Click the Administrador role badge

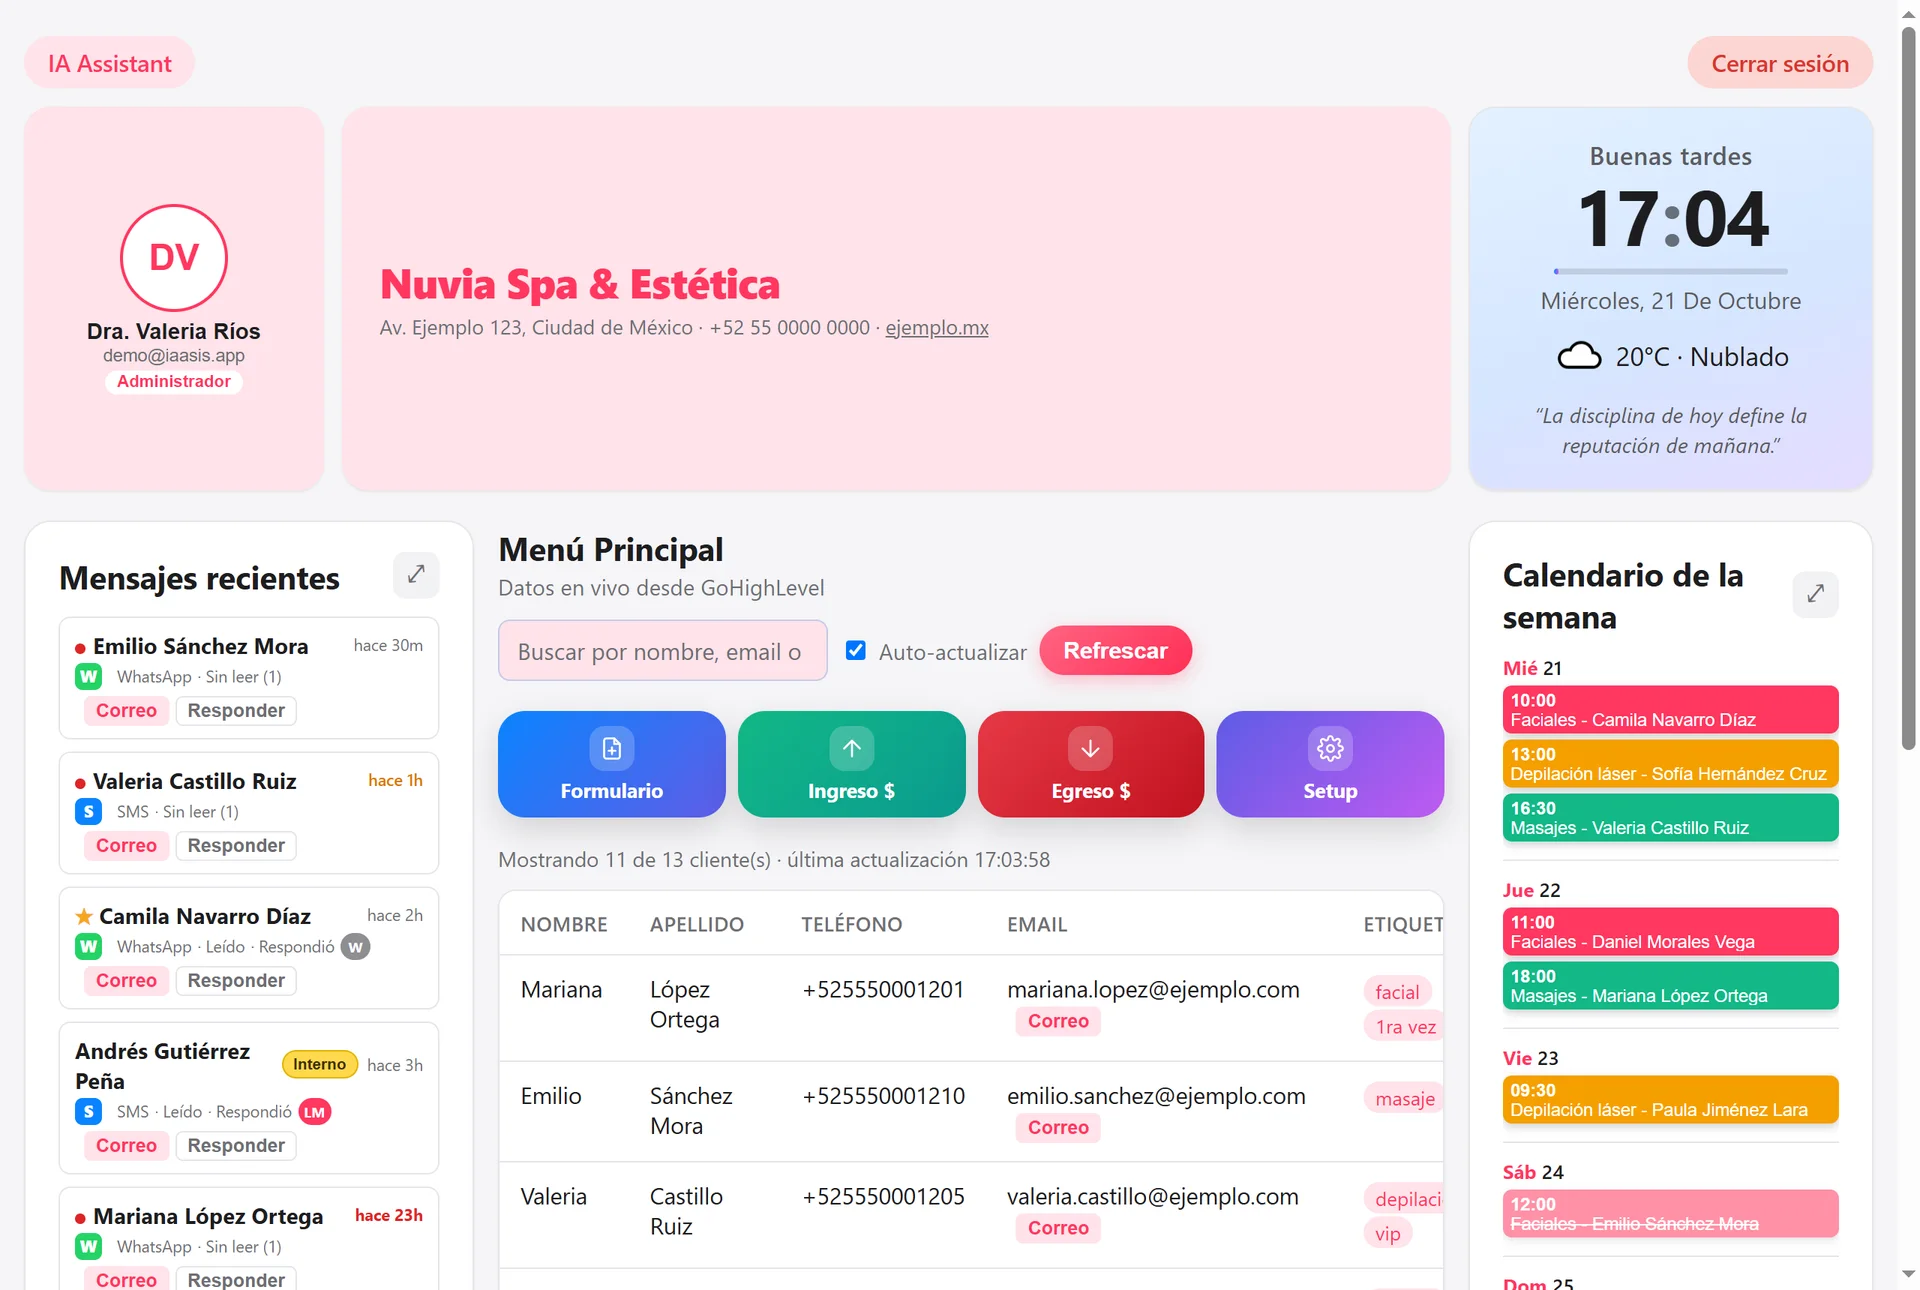[174, 381]
